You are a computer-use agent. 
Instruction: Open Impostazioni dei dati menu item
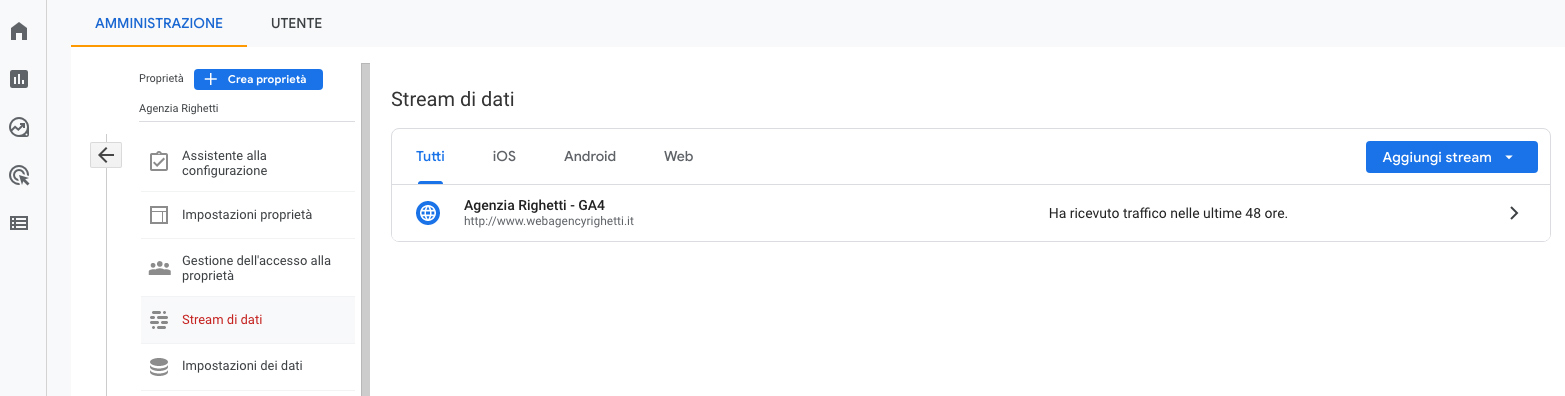click(x=248, y=366)
